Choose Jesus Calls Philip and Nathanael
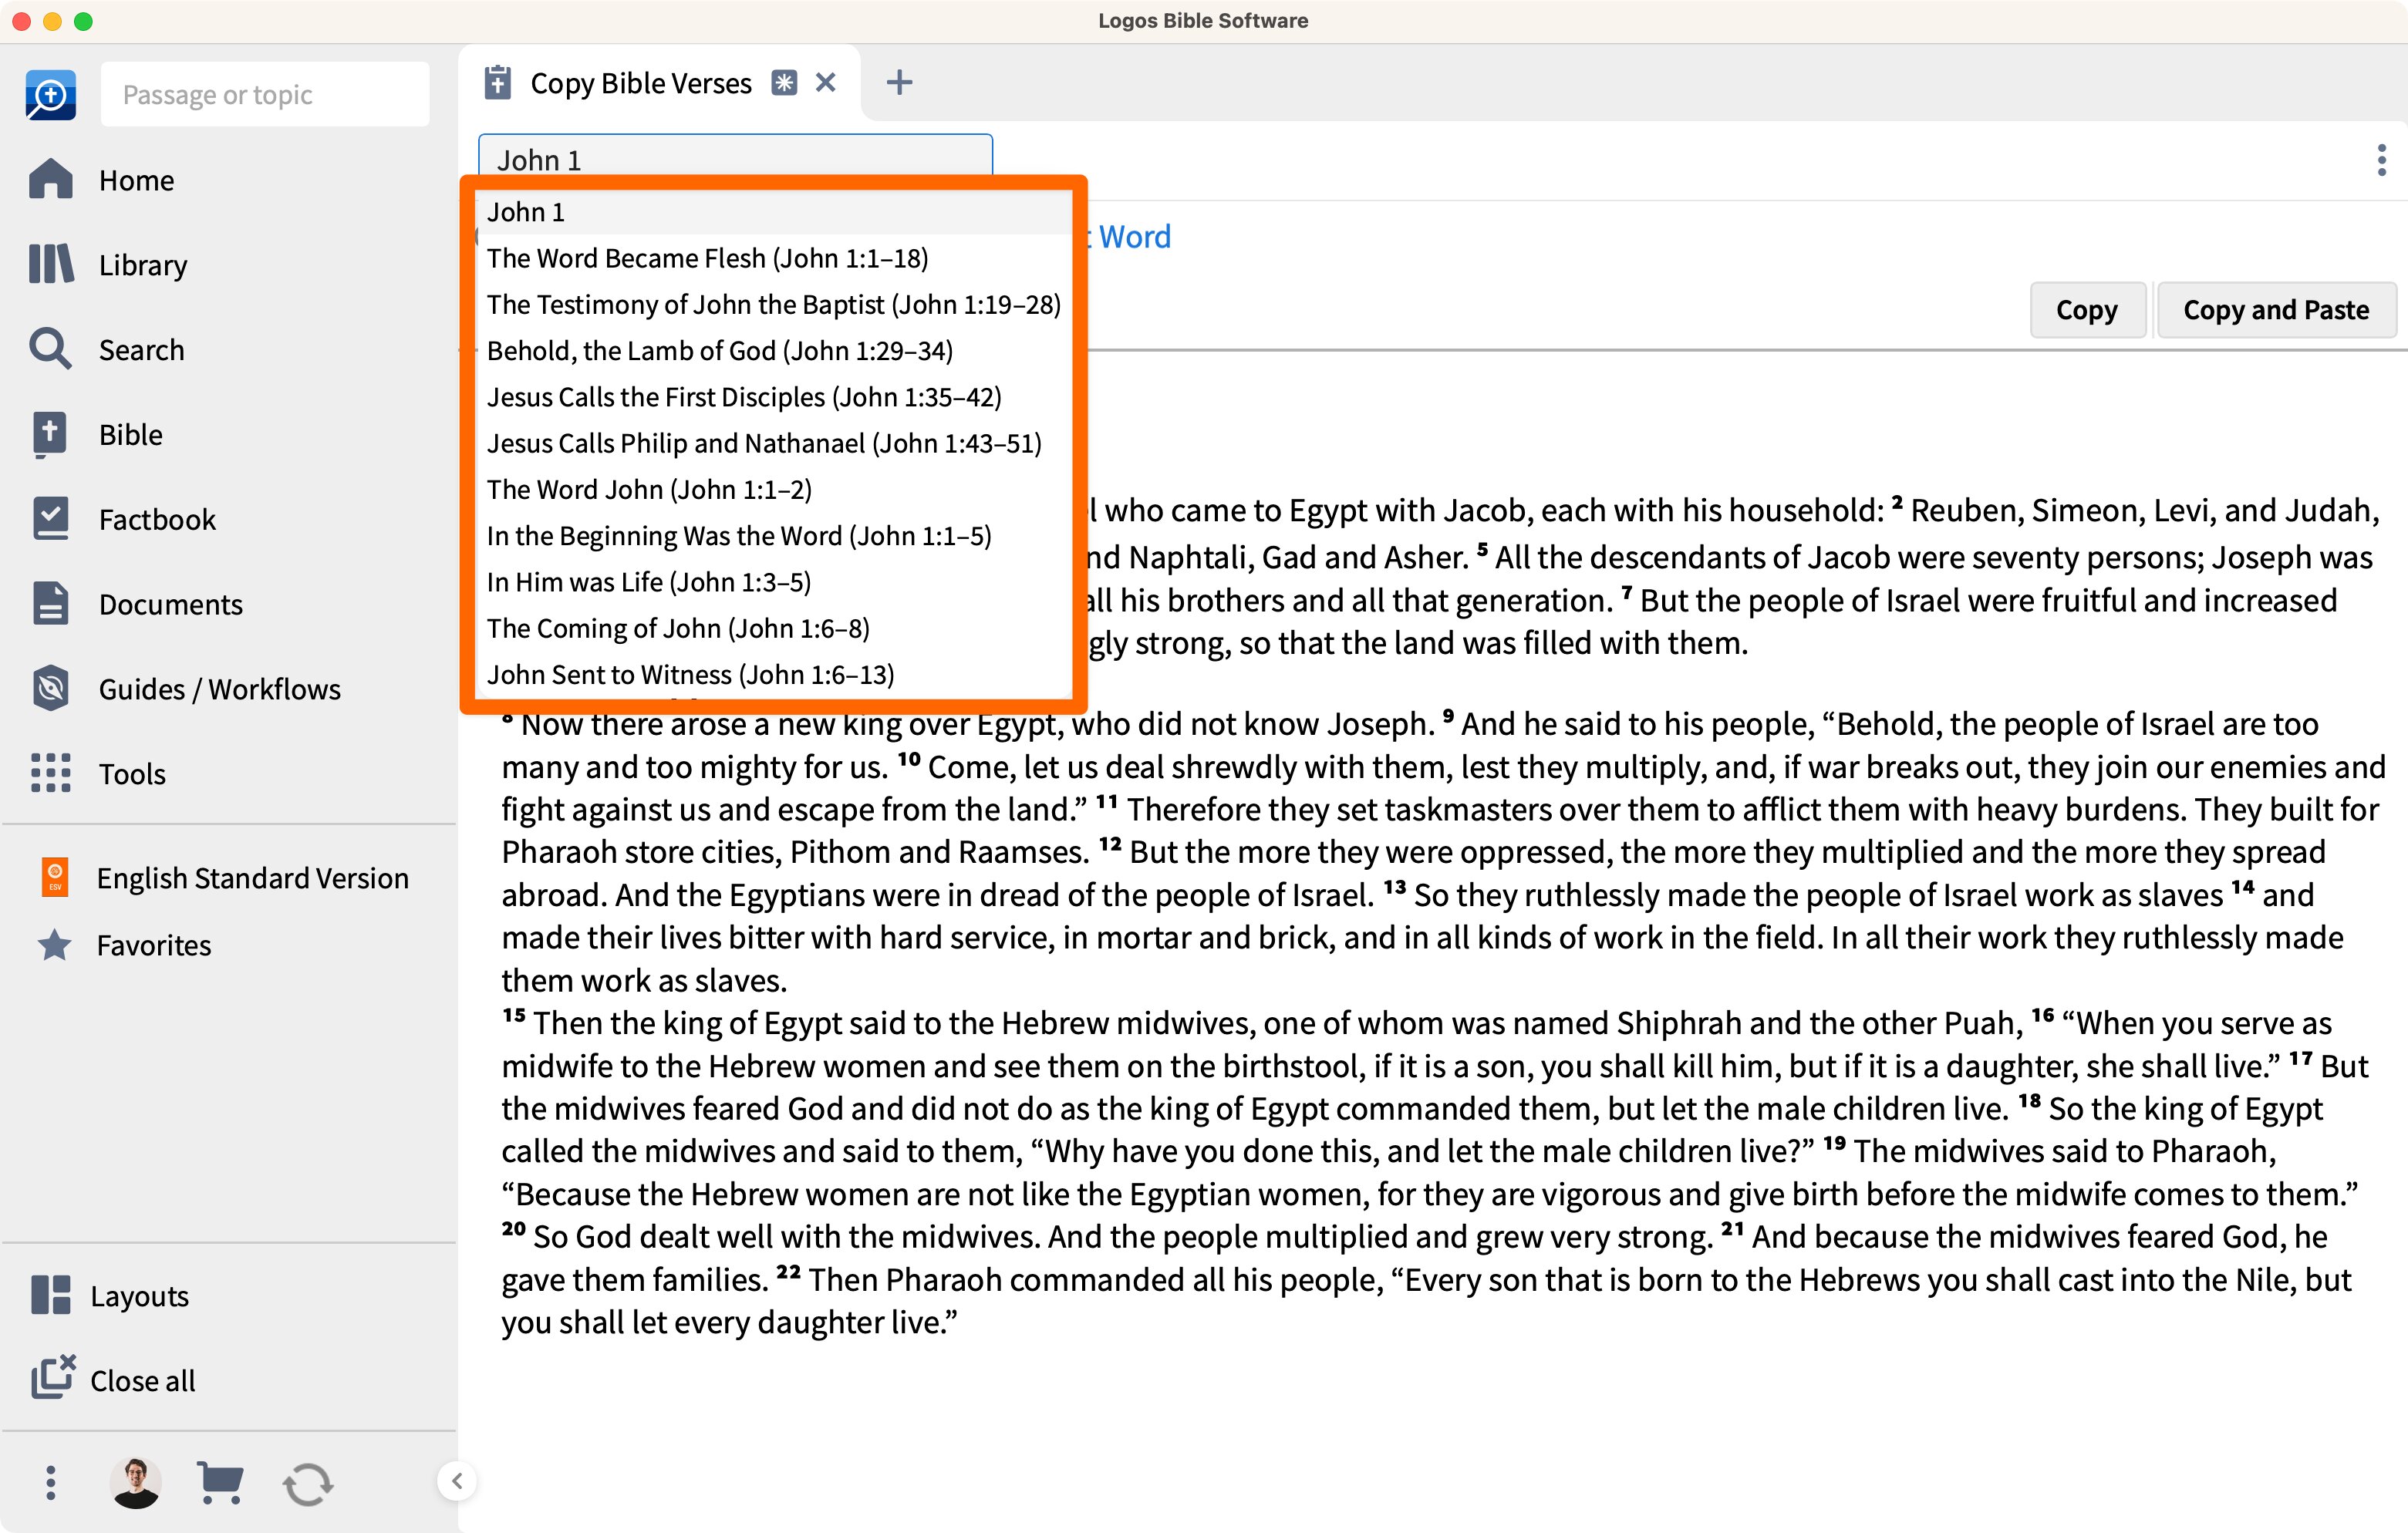Image resolution: width=2408 pixels, height=1533 pixels. [x=773, y=443]
